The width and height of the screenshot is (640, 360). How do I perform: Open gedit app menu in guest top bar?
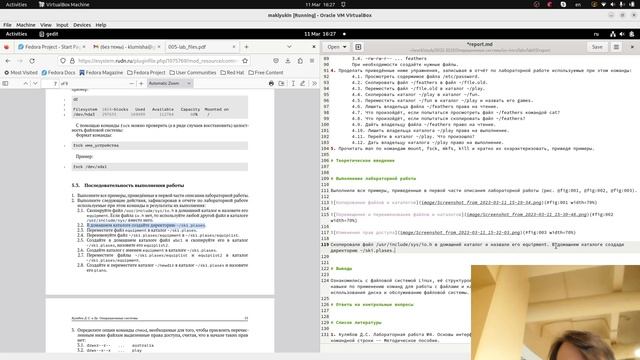(x=49, y=34)
